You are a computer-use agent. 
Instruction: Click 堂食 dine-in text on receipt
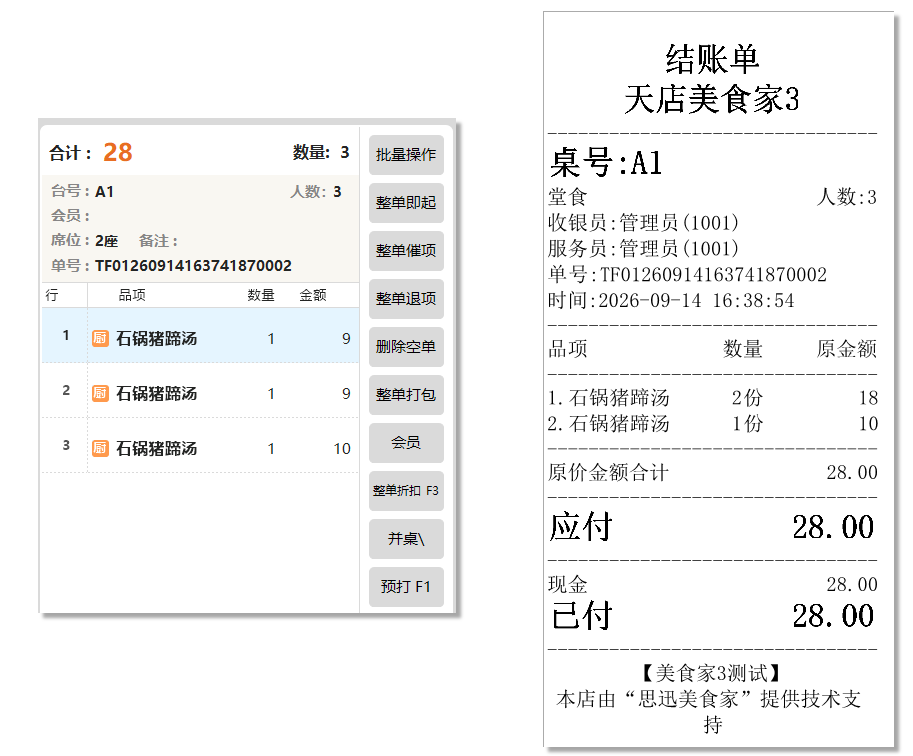[568, 197]
